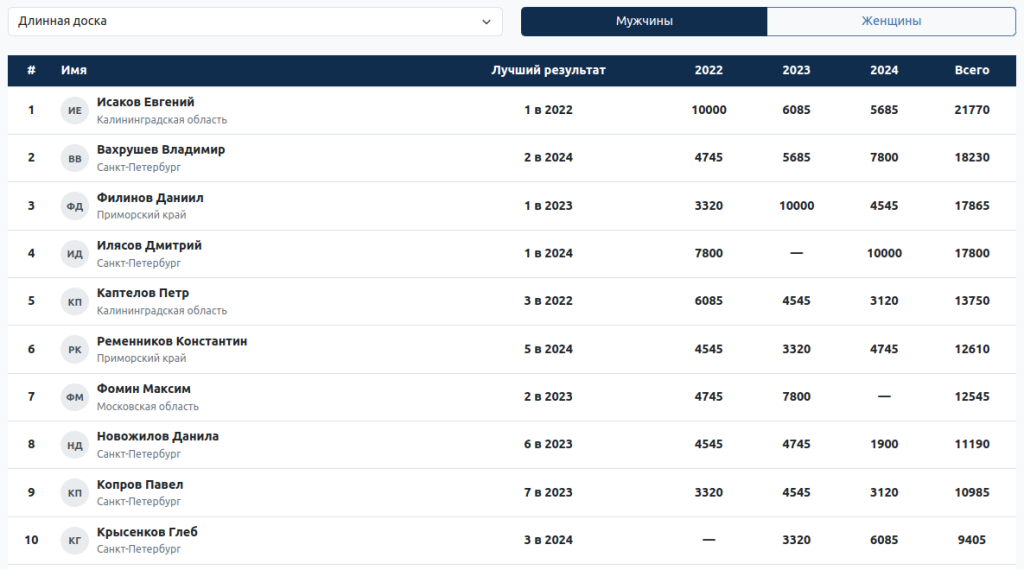The height and width of the screenshot is (570, 1024).
Task: Click the ИЕ avatar of Исаков Евгений
Action: 75,110
